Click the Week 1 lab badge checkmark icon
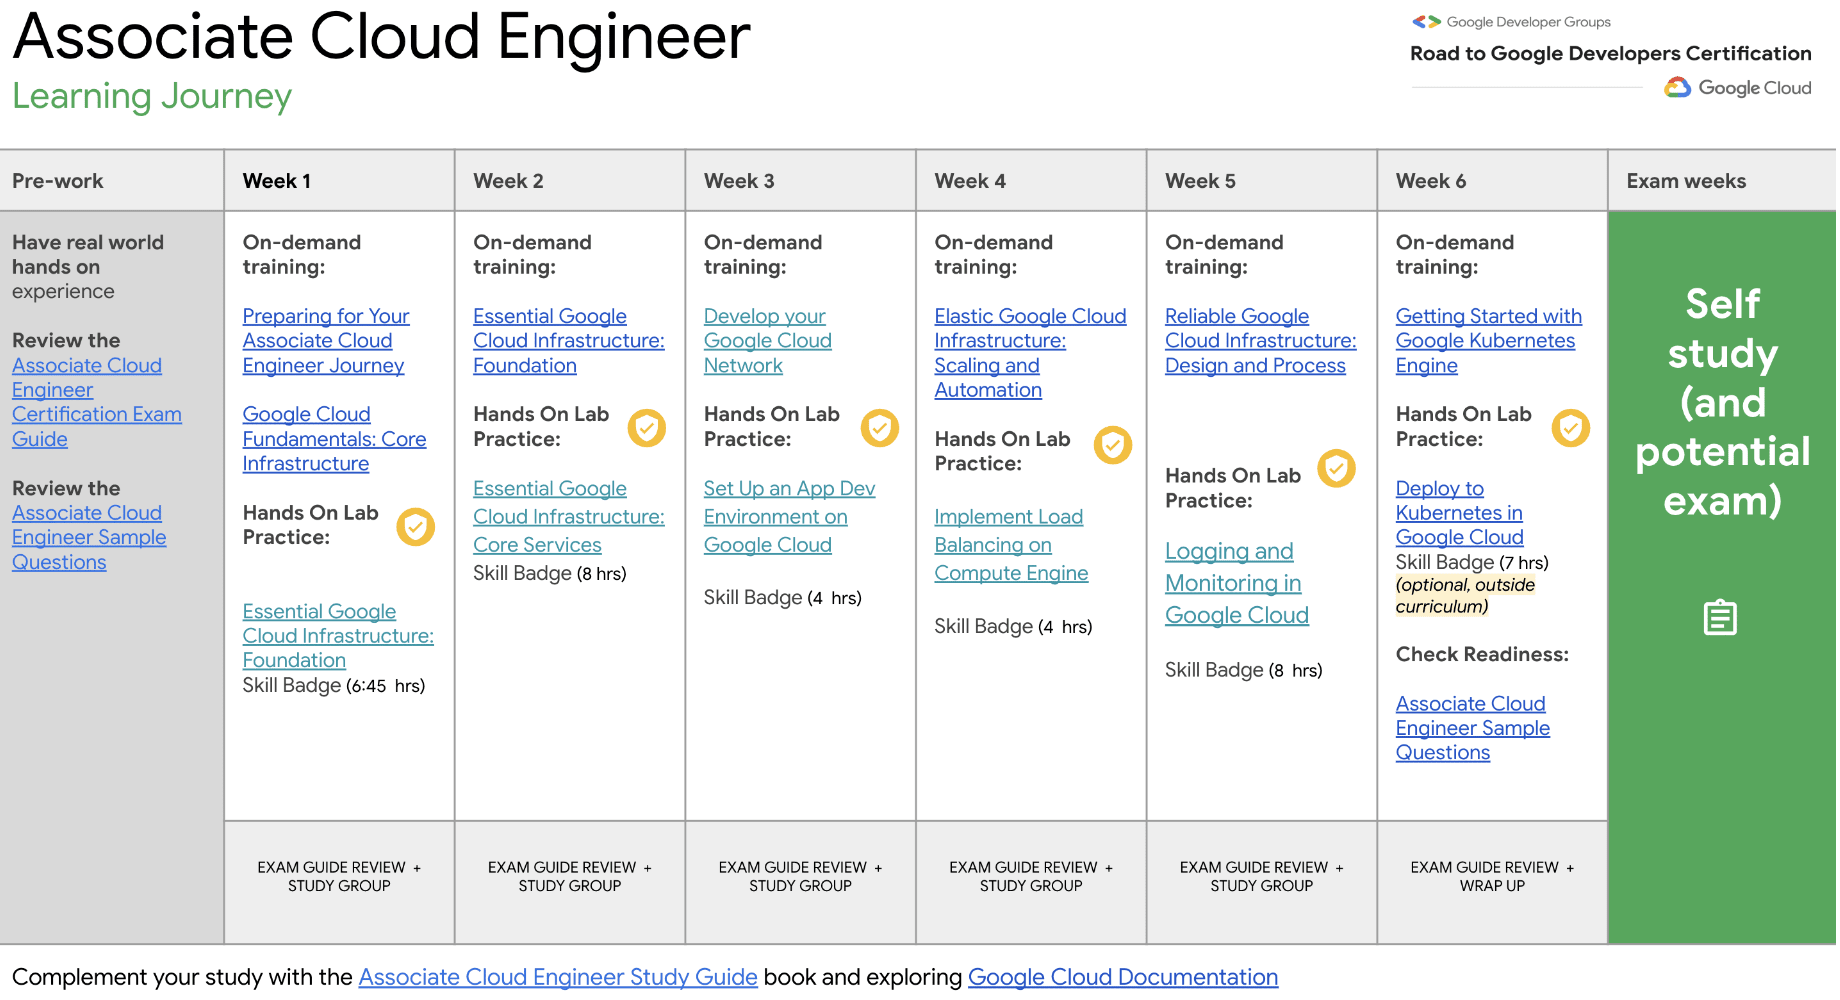The height and width of the screenshot is (1000, 1840). pos(415,527)
